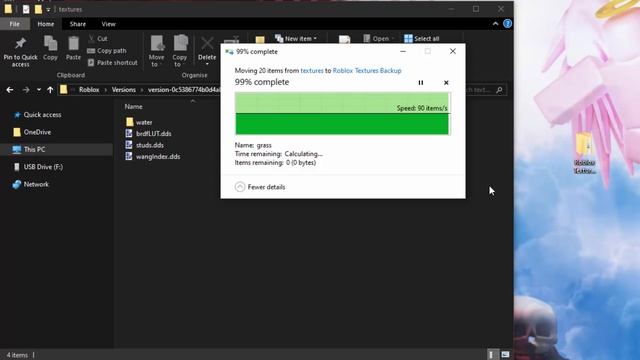Click properties icon in title bar toolbar
640x360 pixels.
coord(26,9)
